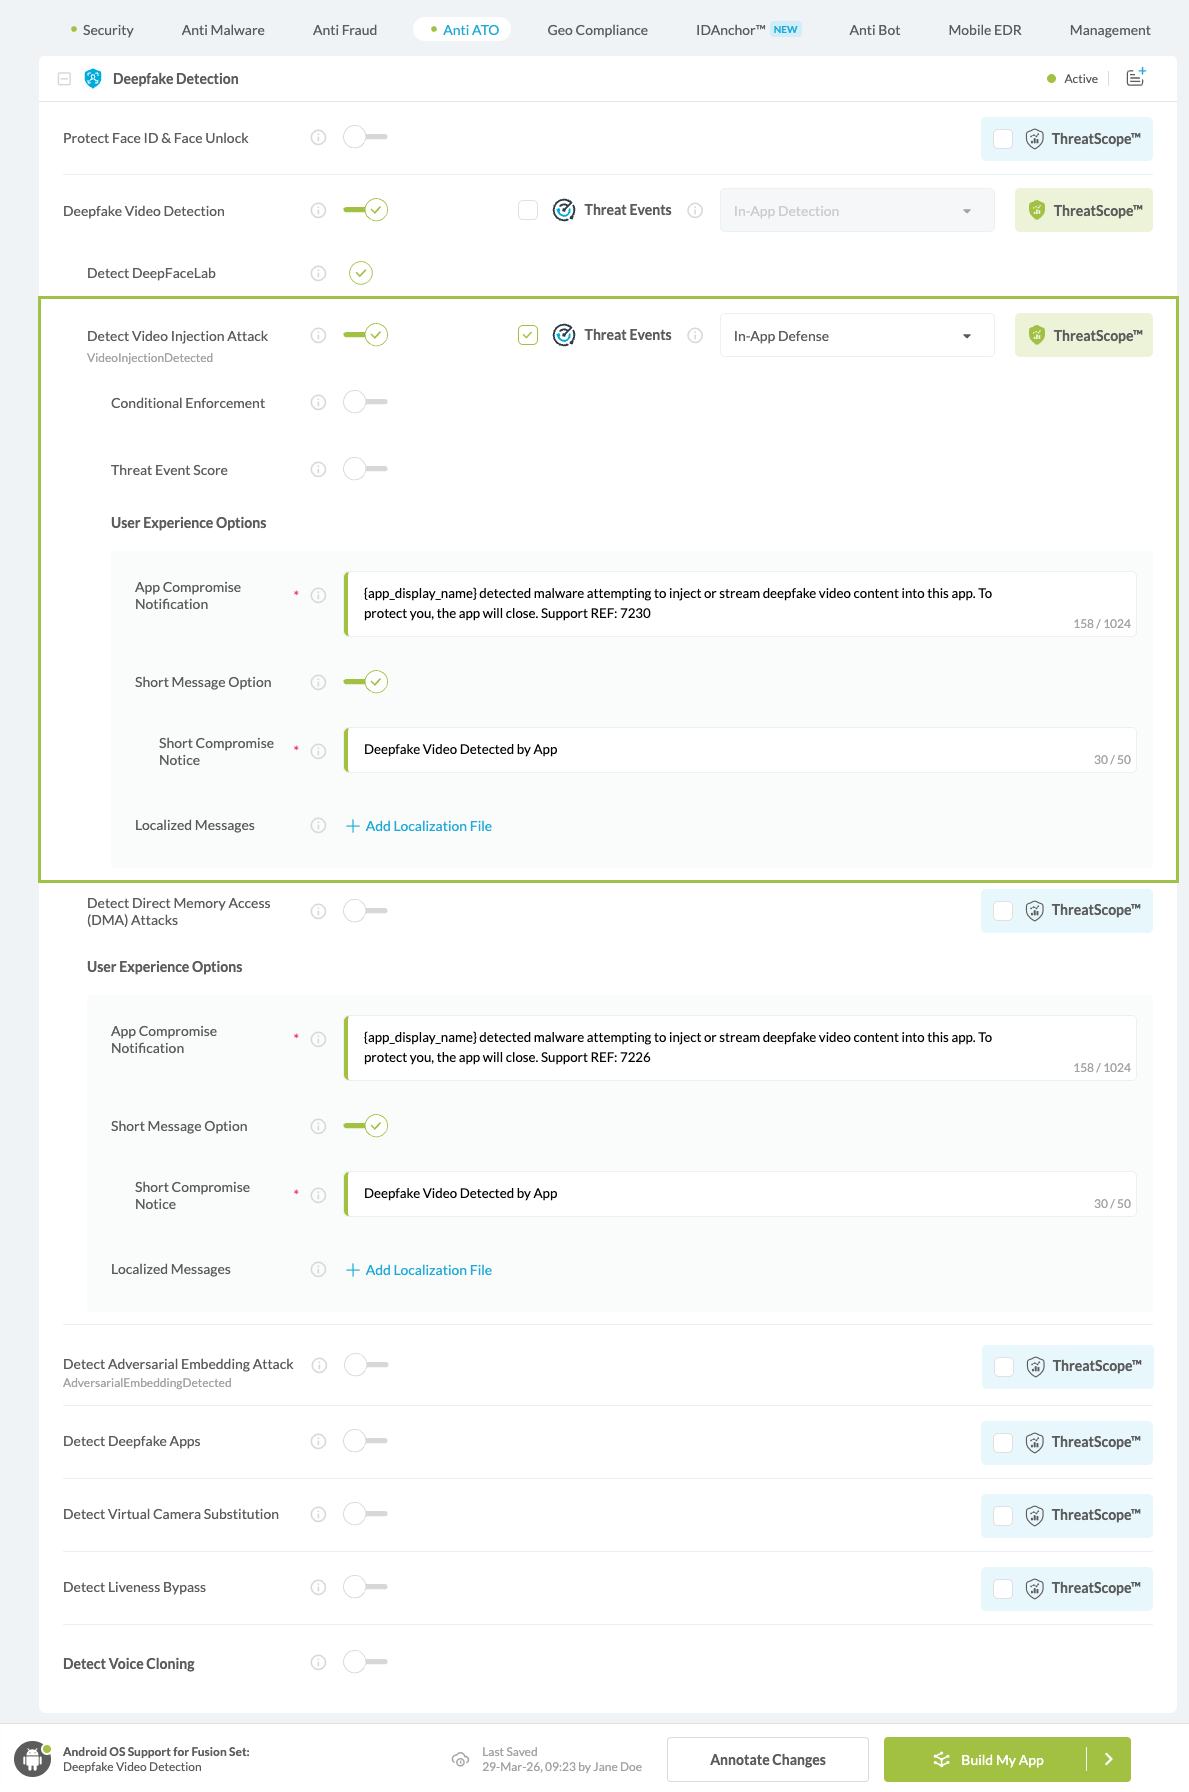
Task: Enable the Conditional Enforcement toggle
Action: click(364, 402)
